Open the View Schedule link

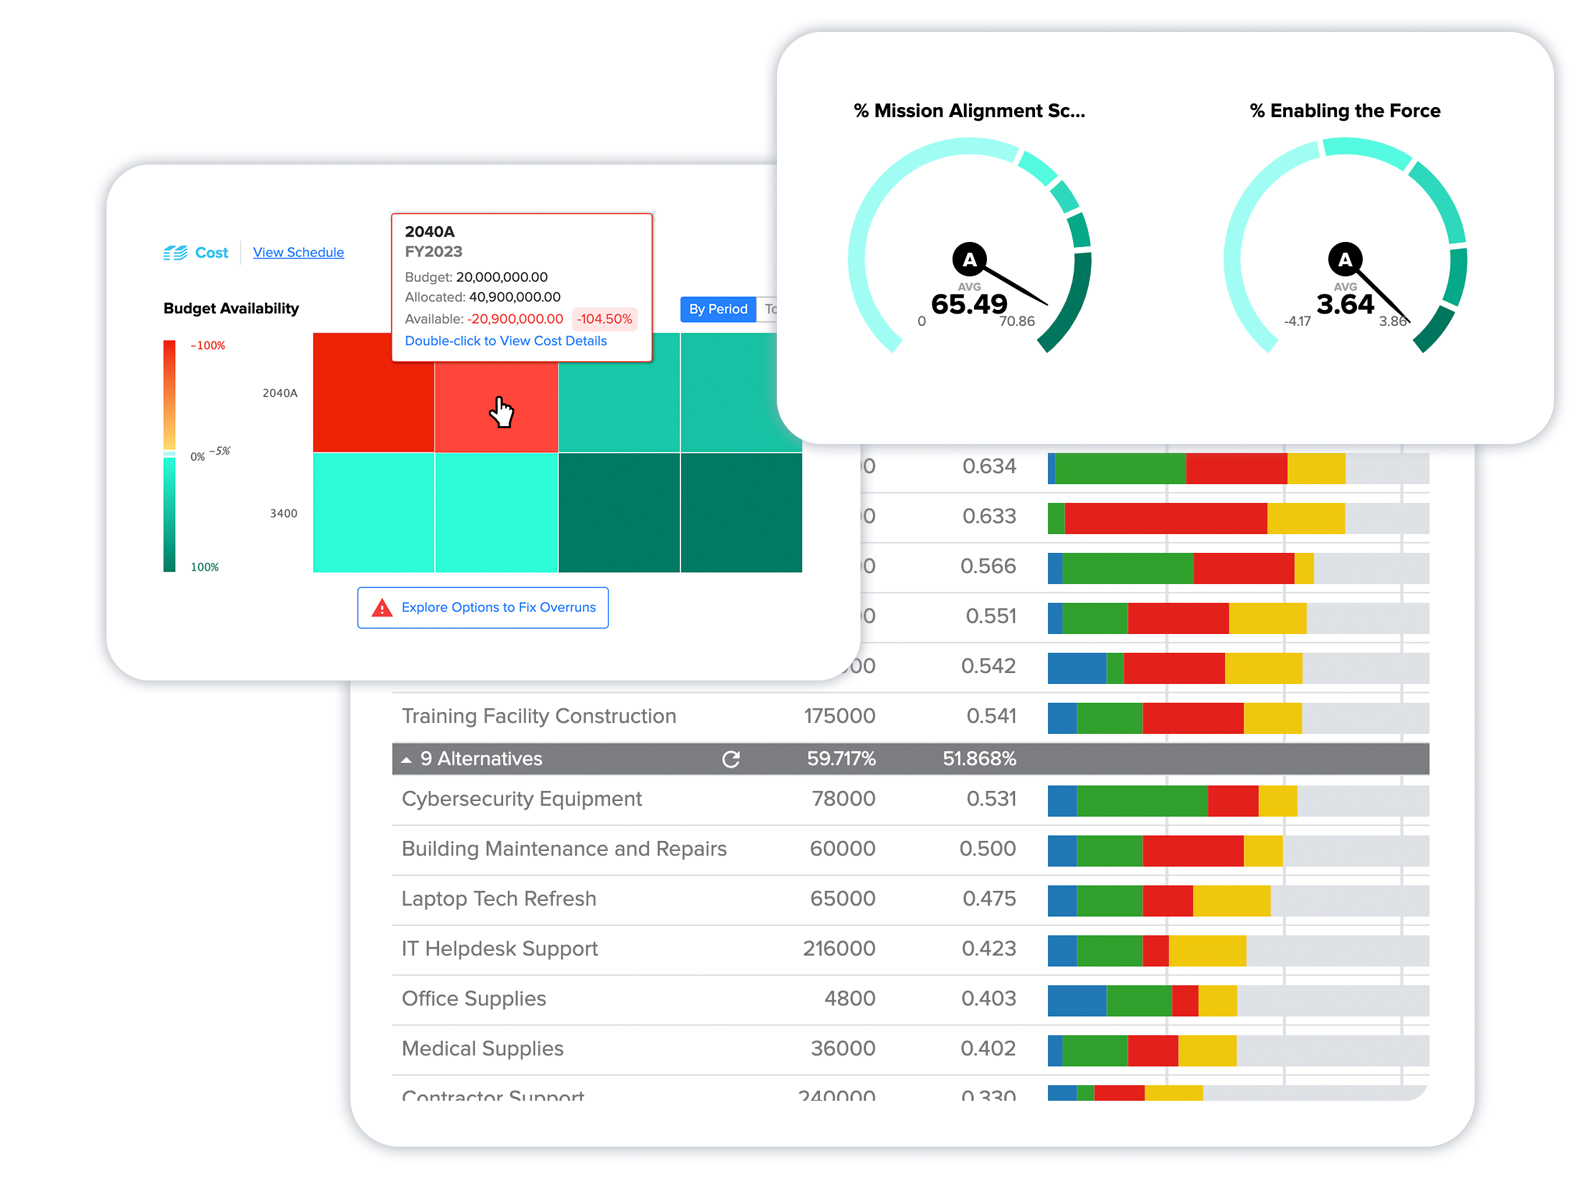click(x=298, y=253)
